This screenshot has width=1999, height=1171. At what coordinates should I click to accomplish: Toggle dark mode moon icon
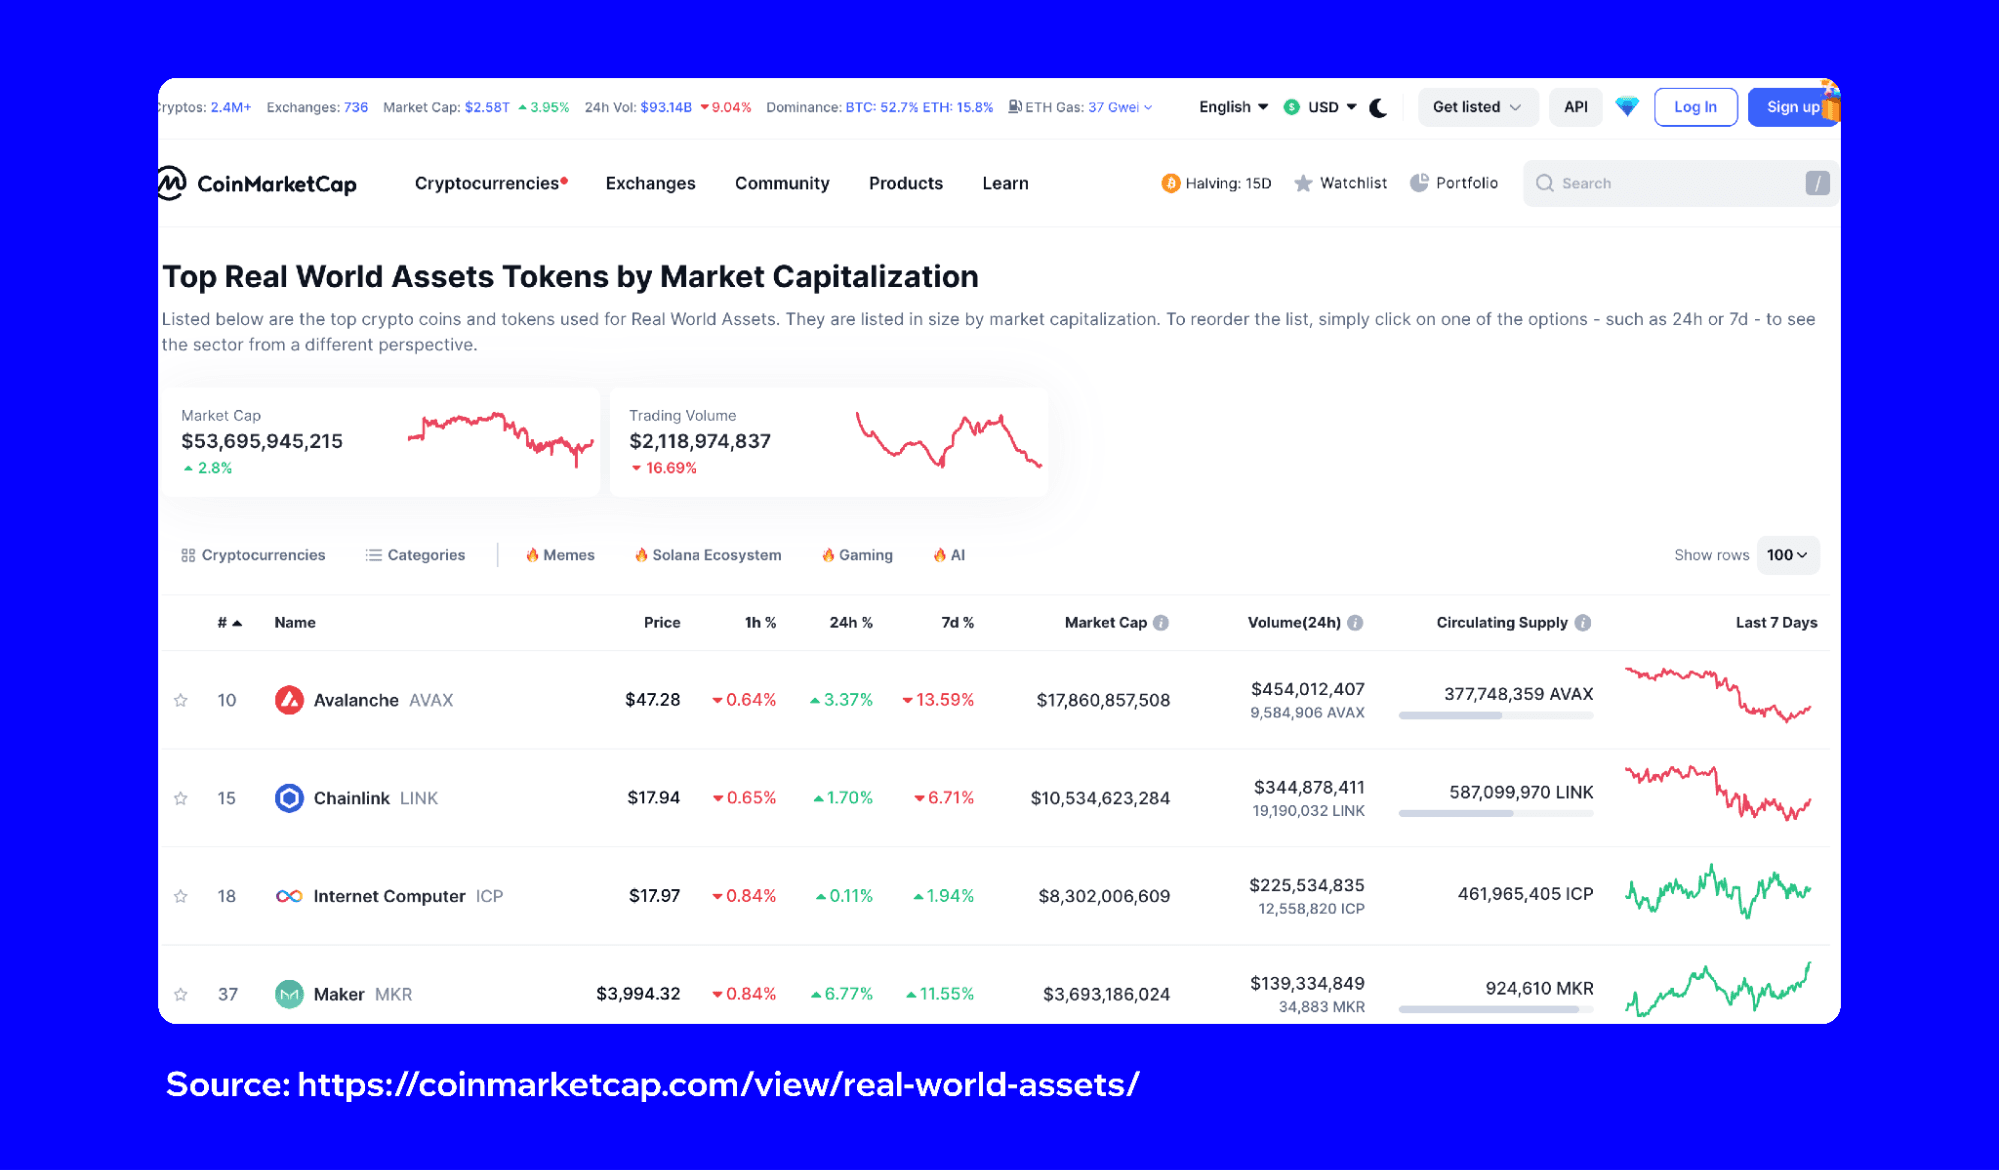(x=1378, y=107)
